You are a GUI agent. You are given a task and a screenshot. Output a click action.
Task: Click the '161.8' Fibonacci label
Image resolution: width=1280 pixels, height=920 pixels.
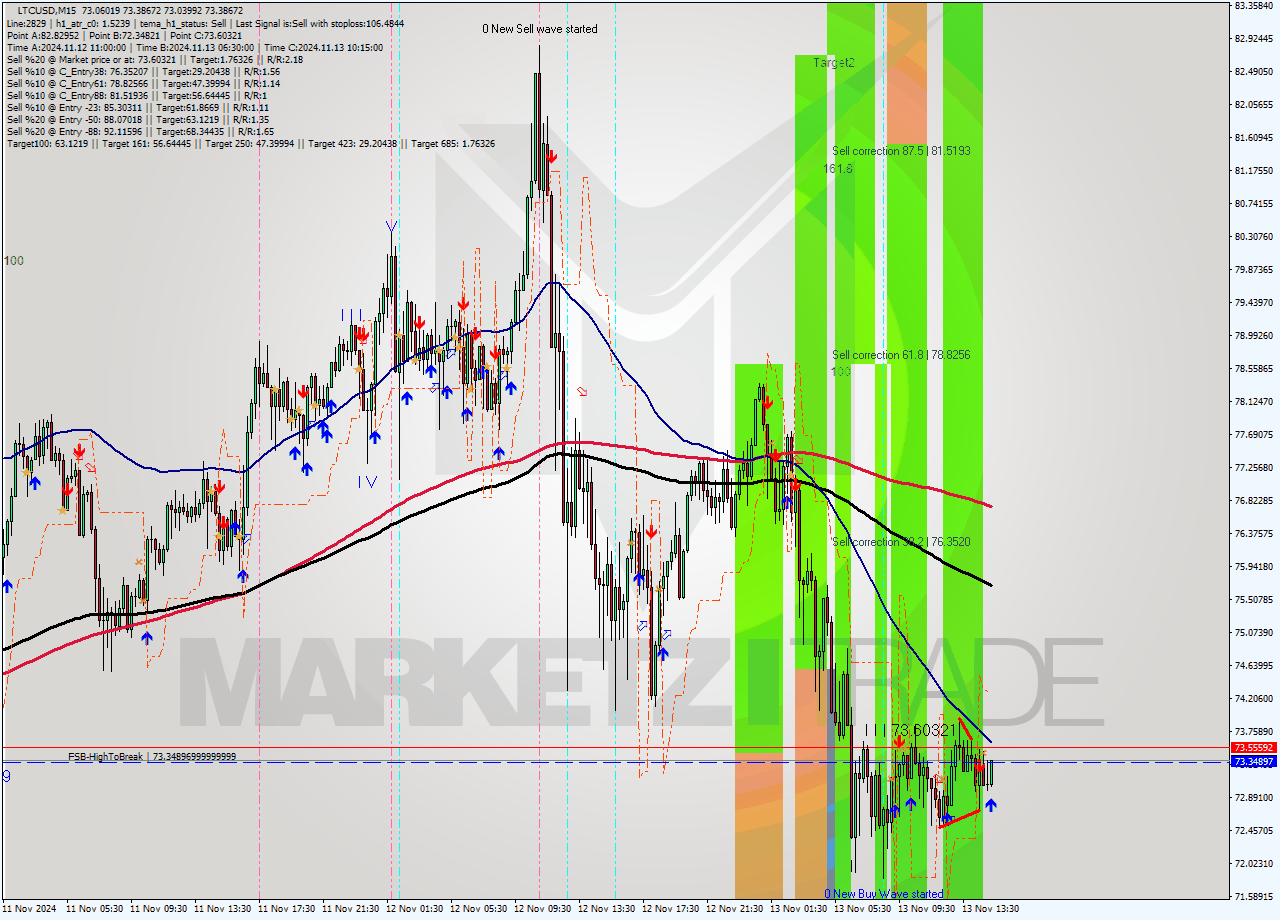(838, 169)
